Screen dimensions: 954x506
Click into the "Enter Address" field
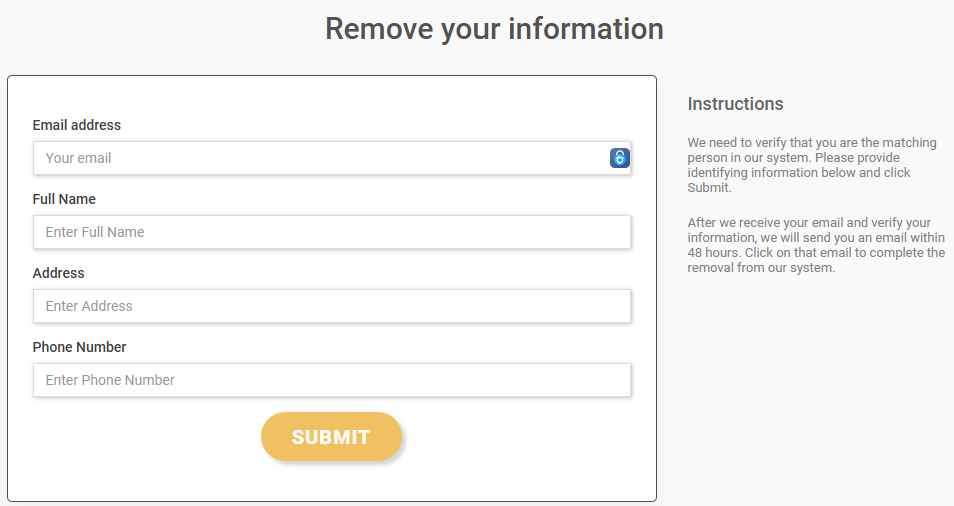331,306
